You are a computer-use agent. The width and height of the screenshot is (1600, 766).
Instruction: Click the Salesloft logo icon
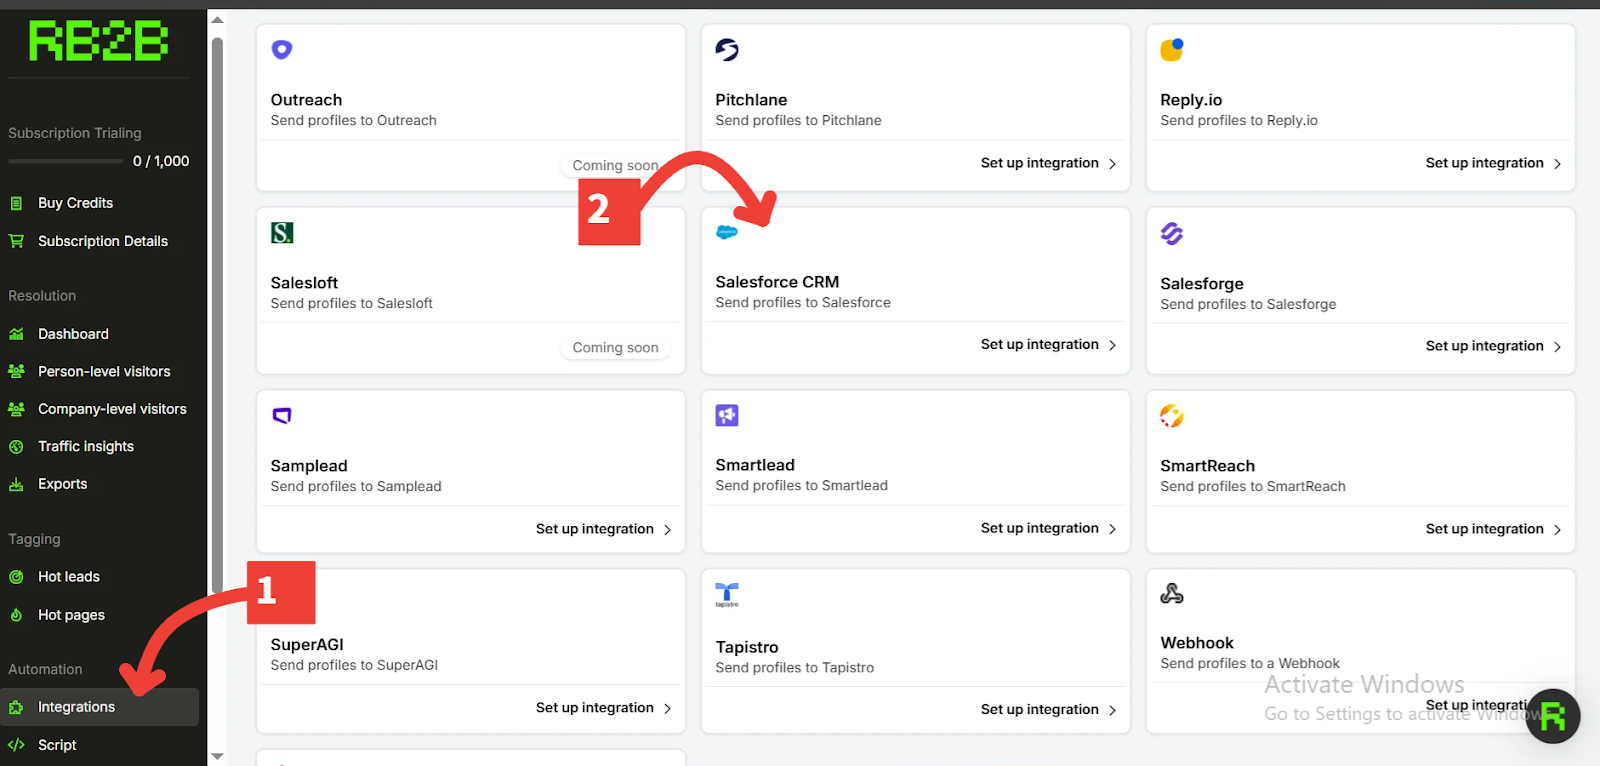282,233
